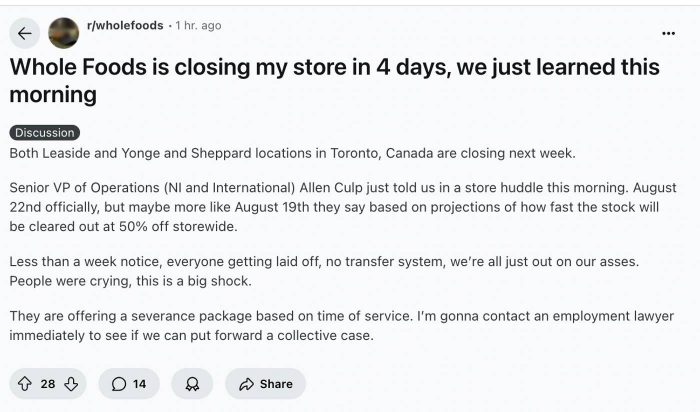Upvote the post with the up arrow

25,384
